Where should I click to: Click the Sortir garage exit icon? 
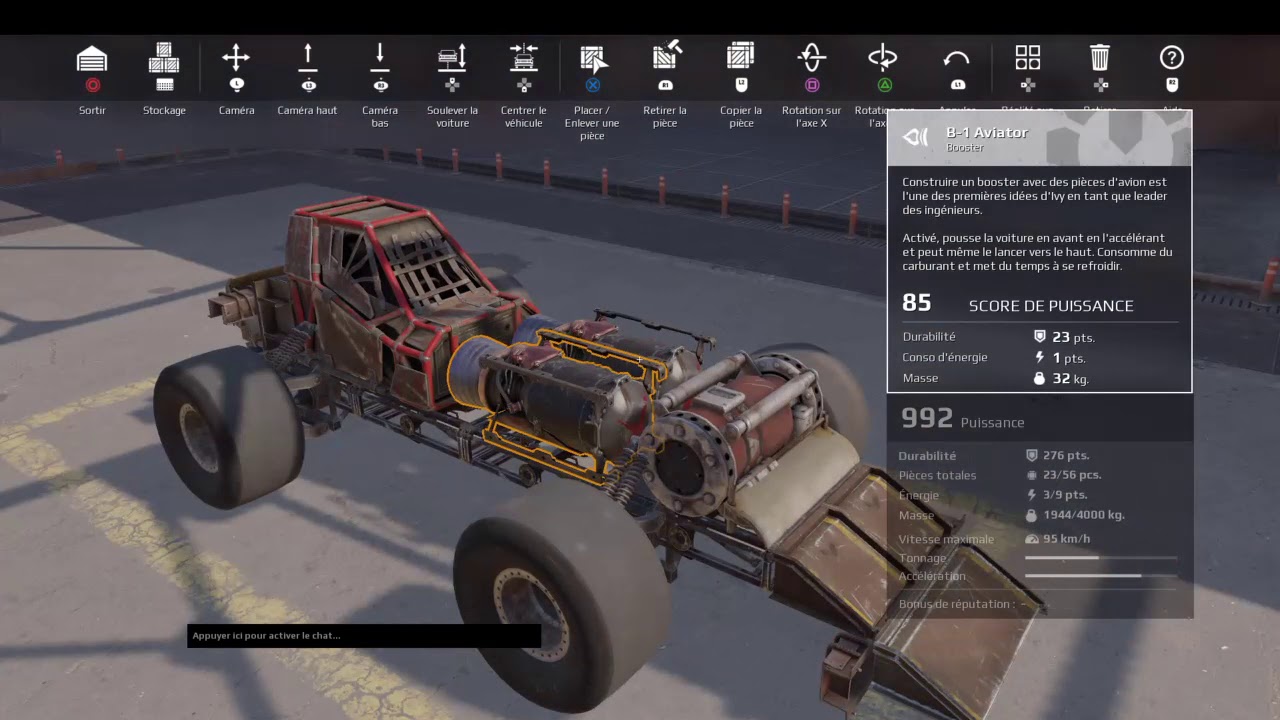pos(92,59)
